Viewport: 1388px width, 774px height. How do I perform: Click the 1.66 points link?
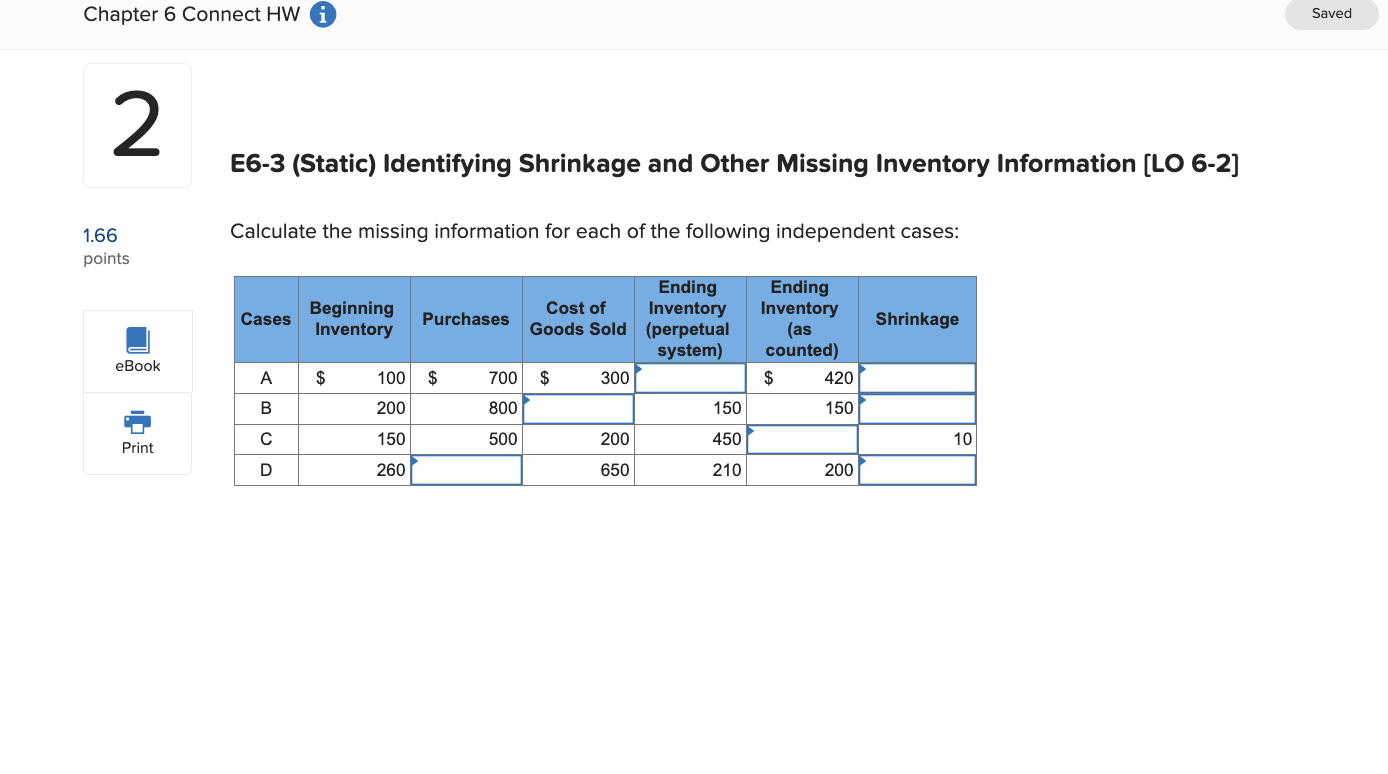pyautogui.click(x=100, y=235)
